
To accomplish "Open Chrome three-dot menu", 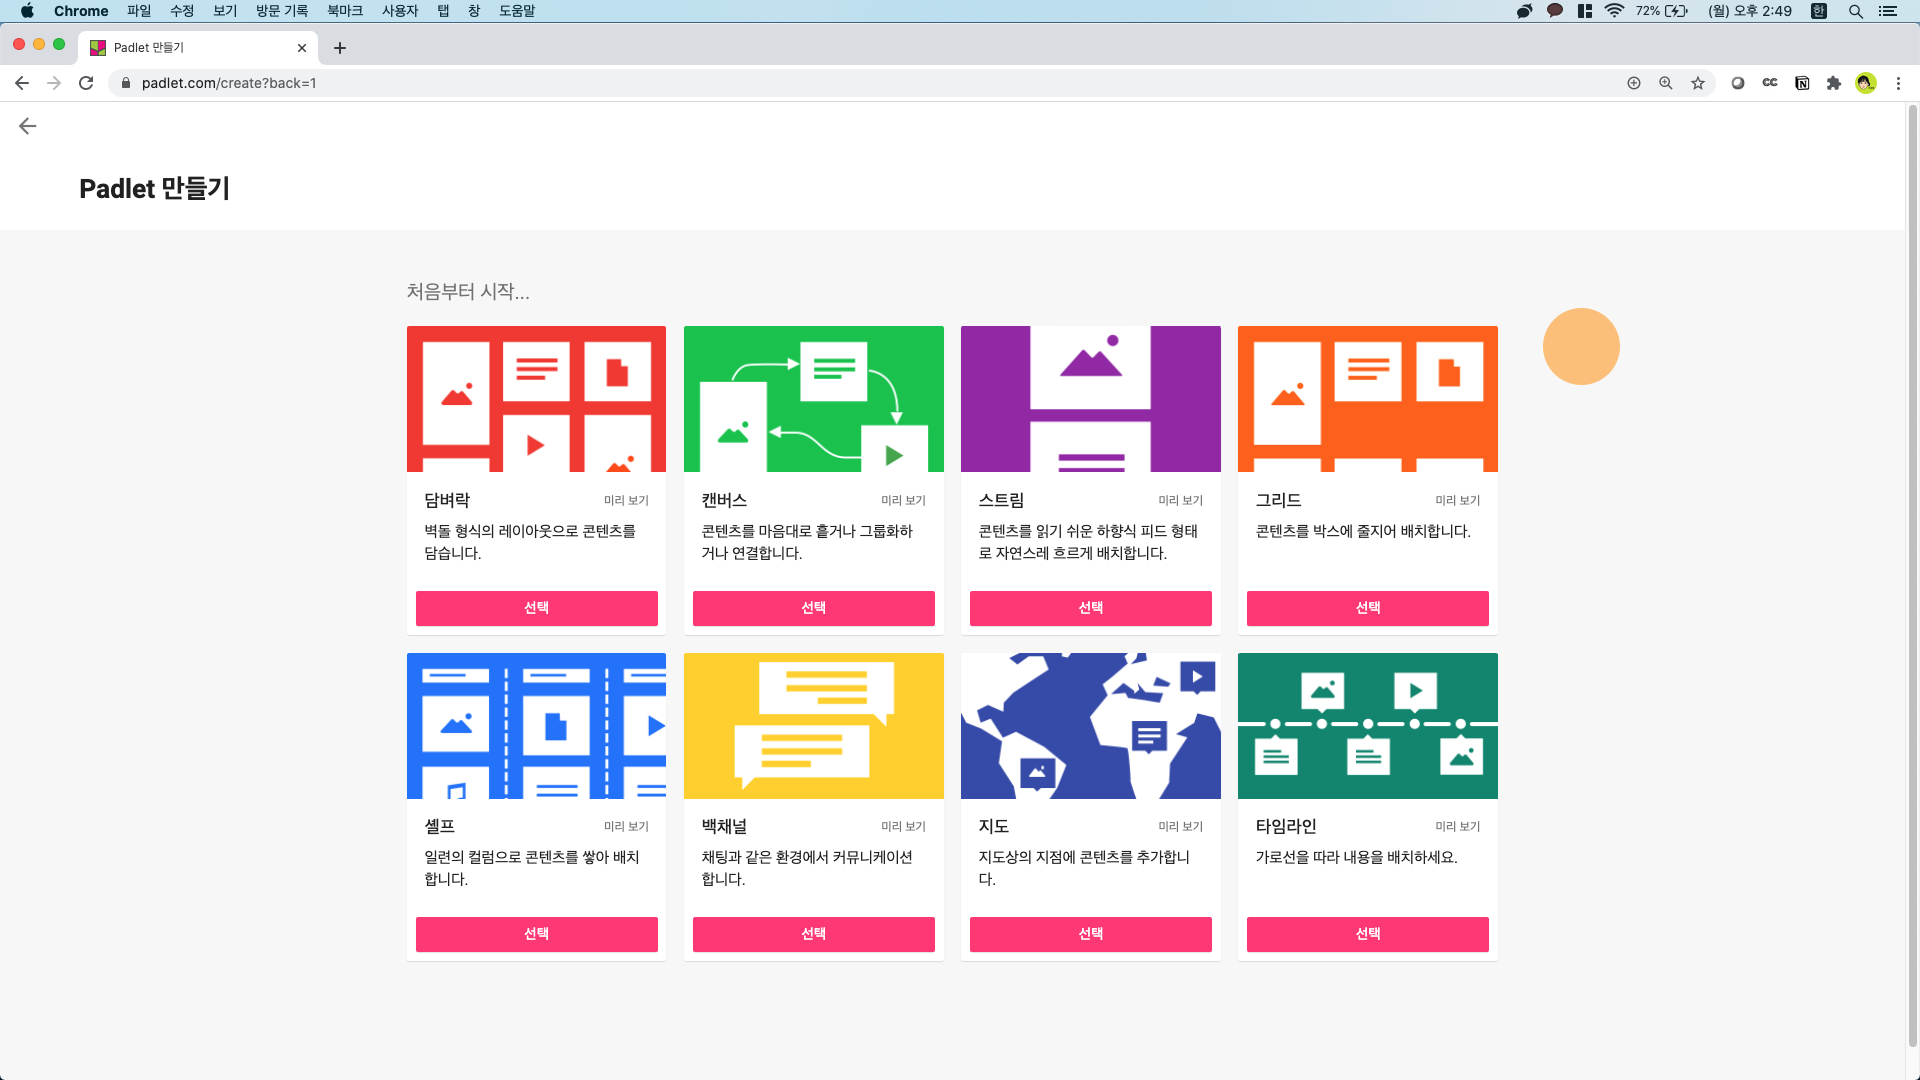I will (1898, 83).
